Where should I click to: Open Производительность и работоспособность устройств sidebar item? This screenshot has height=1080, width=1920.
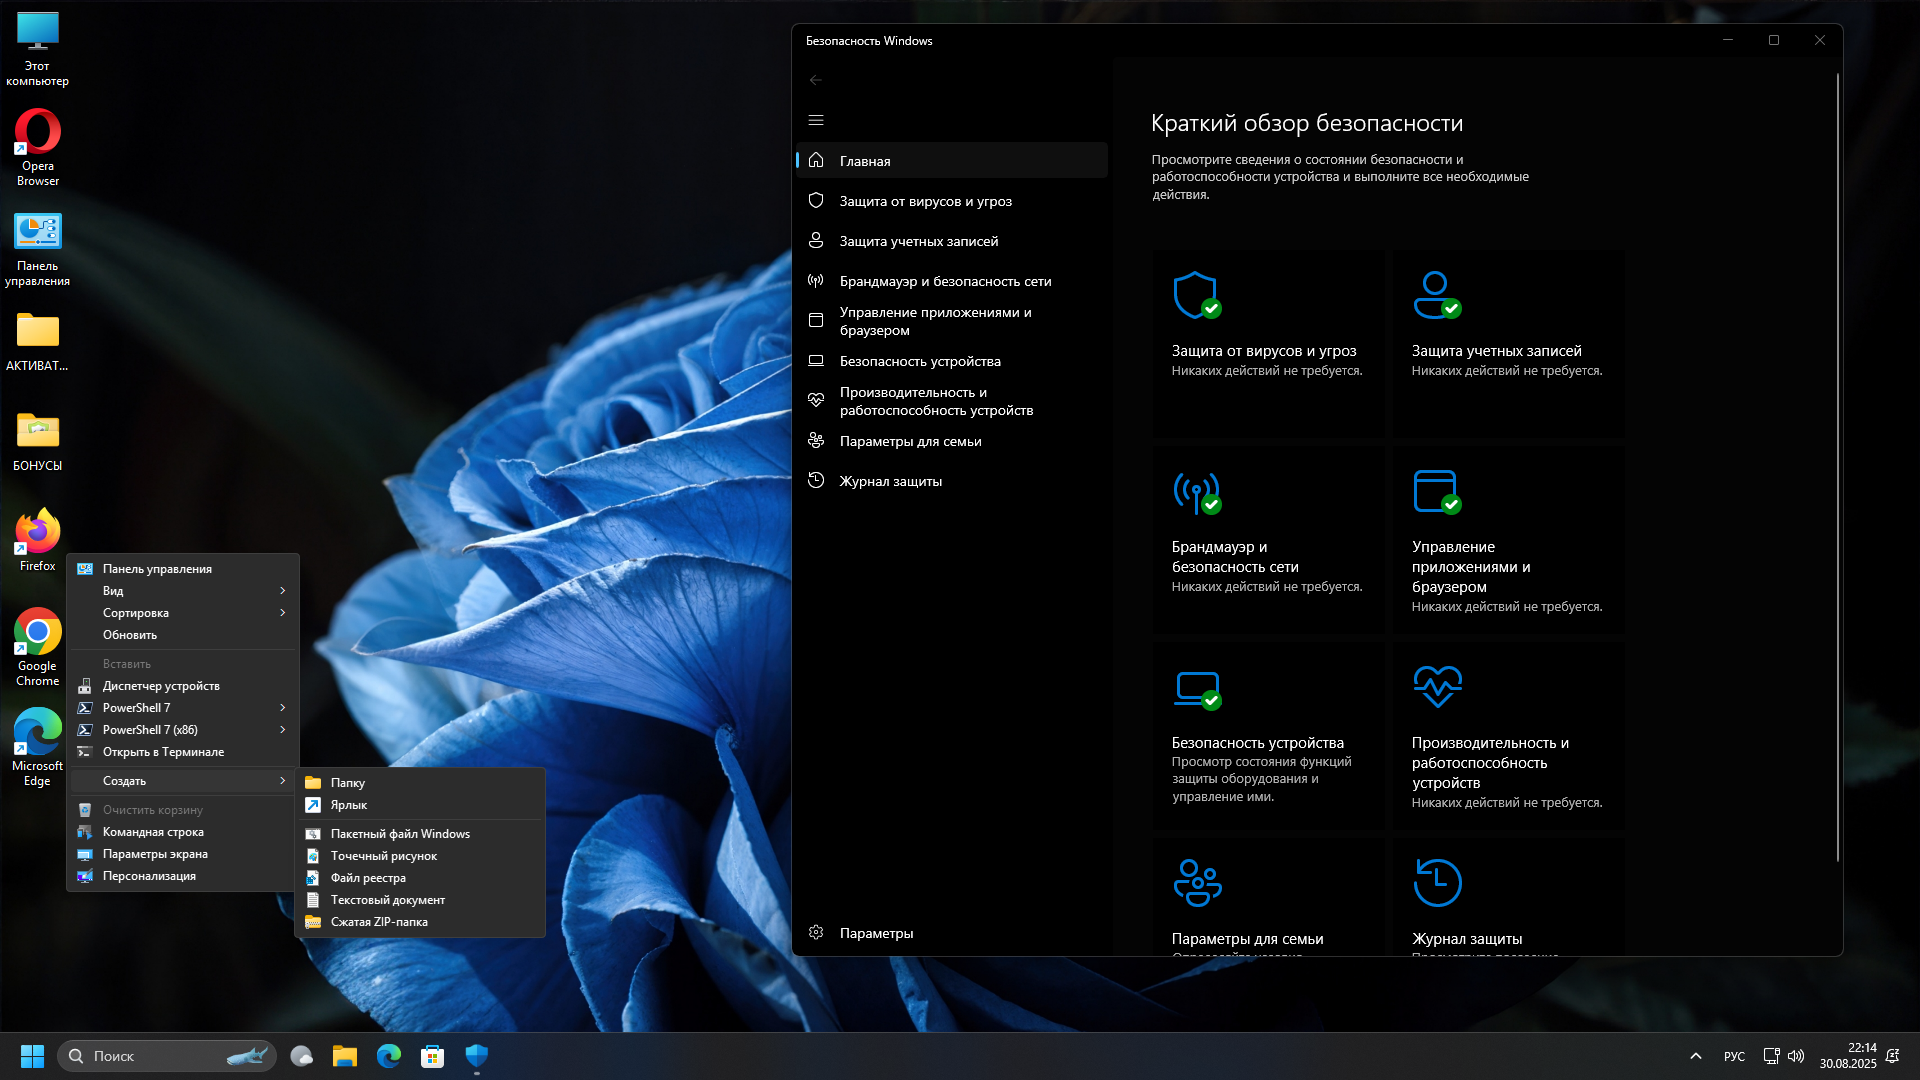952,401
